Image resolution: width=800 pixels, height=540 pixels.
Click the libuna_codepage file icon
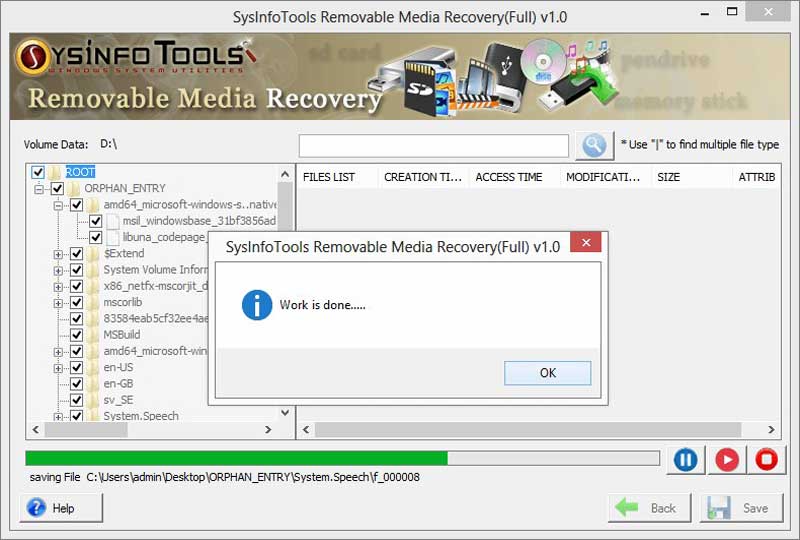(x=113, y=237)
